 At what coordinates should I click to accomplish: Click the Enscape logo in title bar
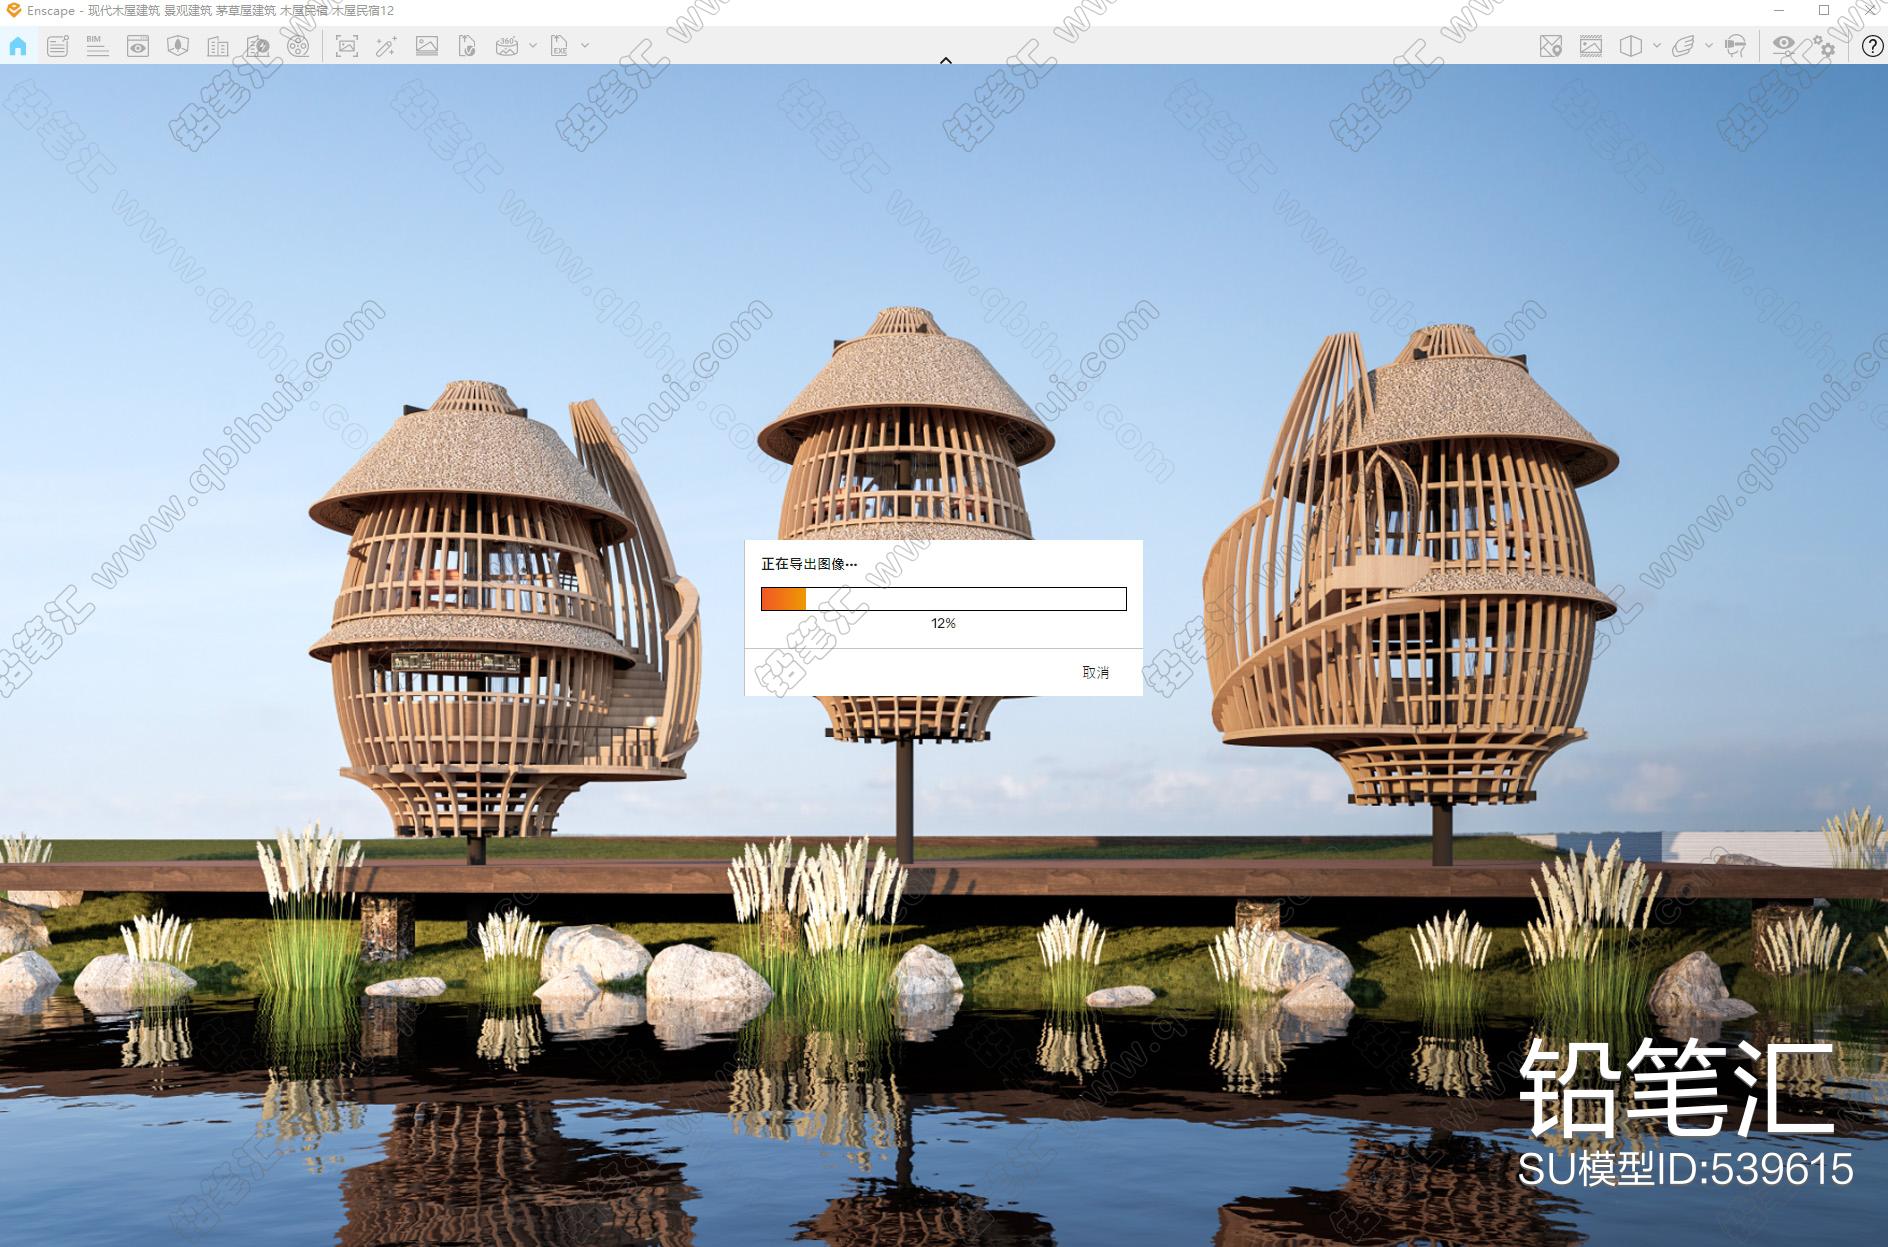13,10
